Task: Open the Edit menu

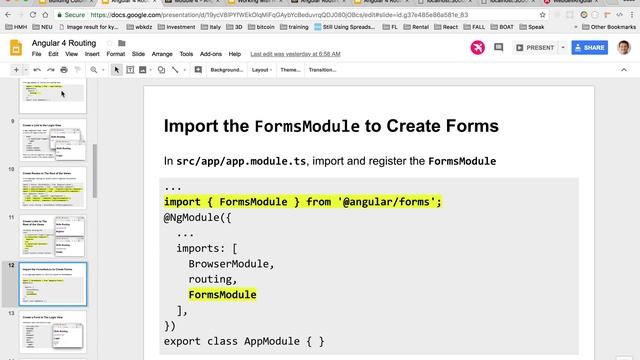Action: [x=53, y=54]
